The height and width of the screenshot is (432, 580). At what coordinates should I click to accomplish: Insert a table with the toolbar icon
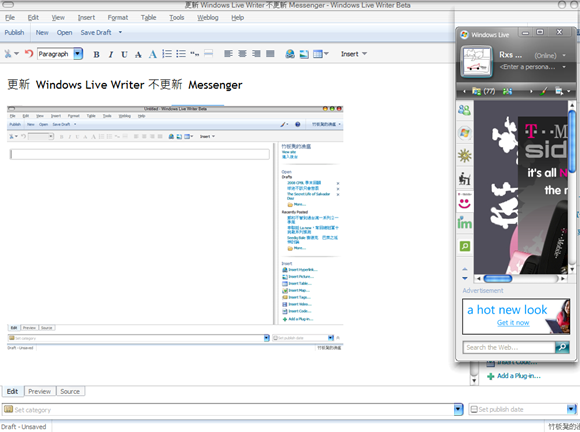click(x=318, y=54)
